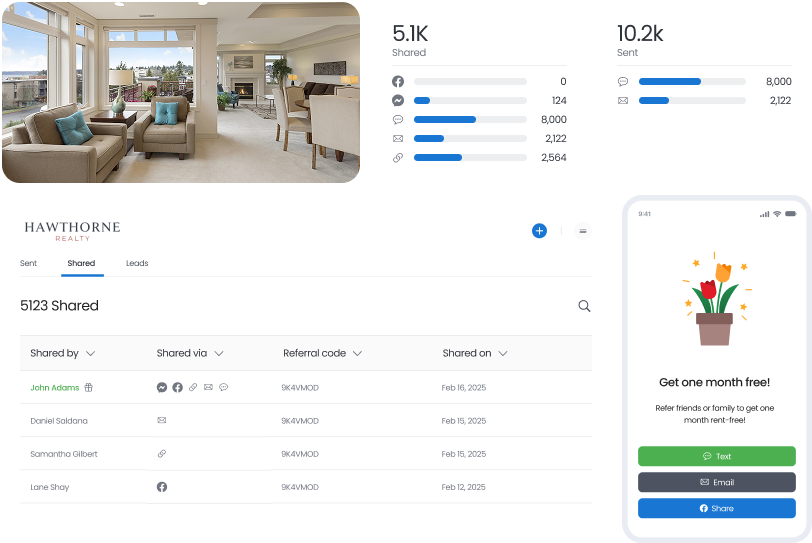
Task: Click the living room photo thumbnail
Action: pos(181,92)
